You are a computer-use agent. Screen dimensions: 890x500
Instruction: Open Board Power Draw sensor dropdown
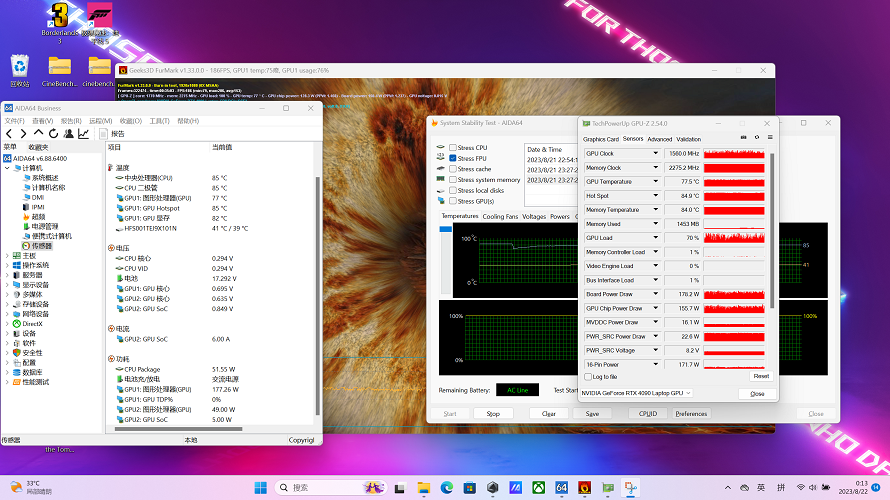[x=656, y=294]
